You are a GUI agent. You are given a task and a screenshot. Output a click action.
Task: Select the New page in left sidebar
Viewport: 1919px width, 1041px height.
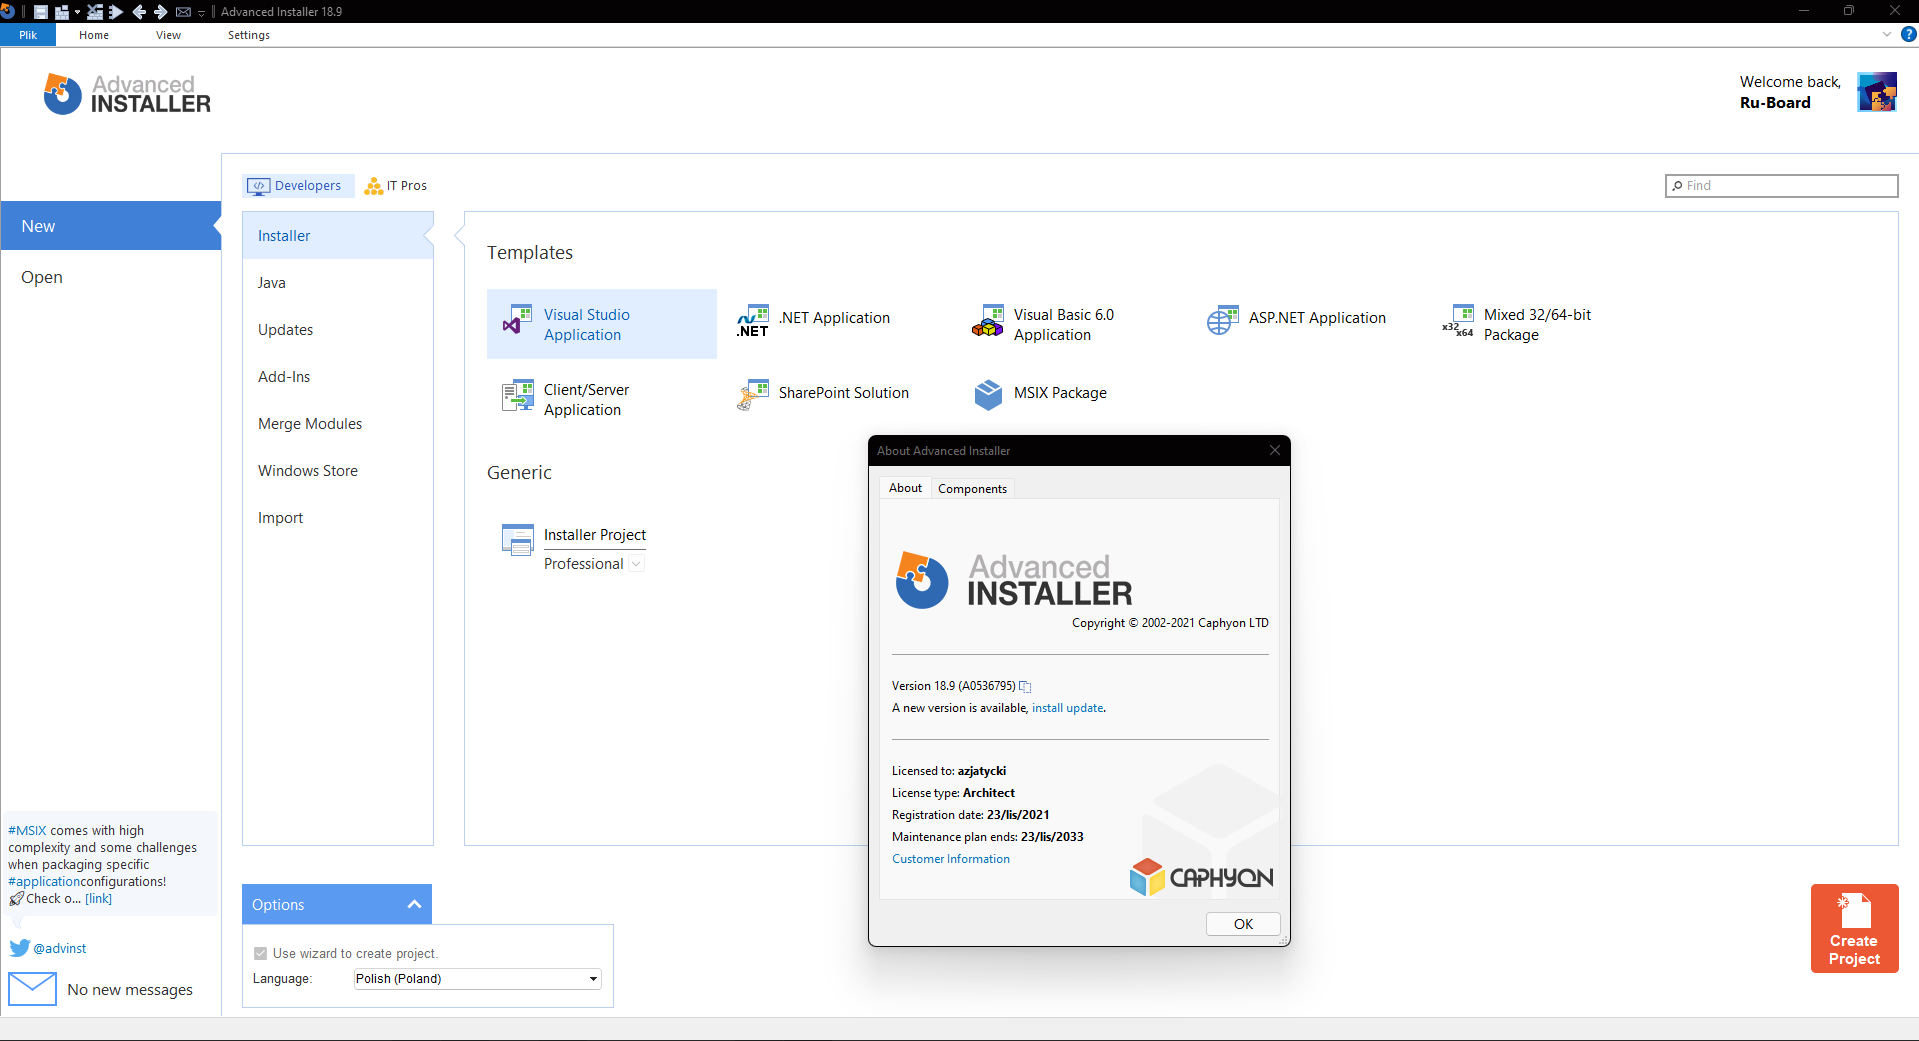pyautogui.click(x=110, y=226)
